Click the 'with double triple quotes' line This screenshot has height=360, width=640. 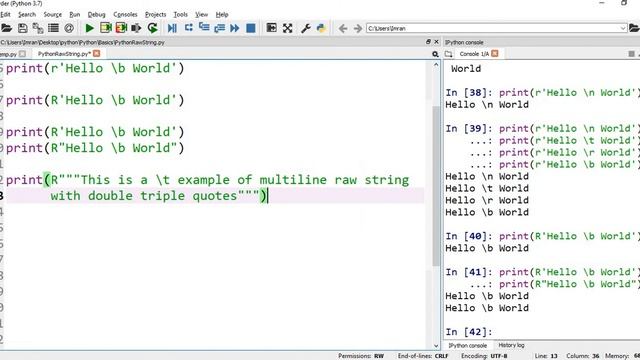pyautogui.click(x=159, y=196)
